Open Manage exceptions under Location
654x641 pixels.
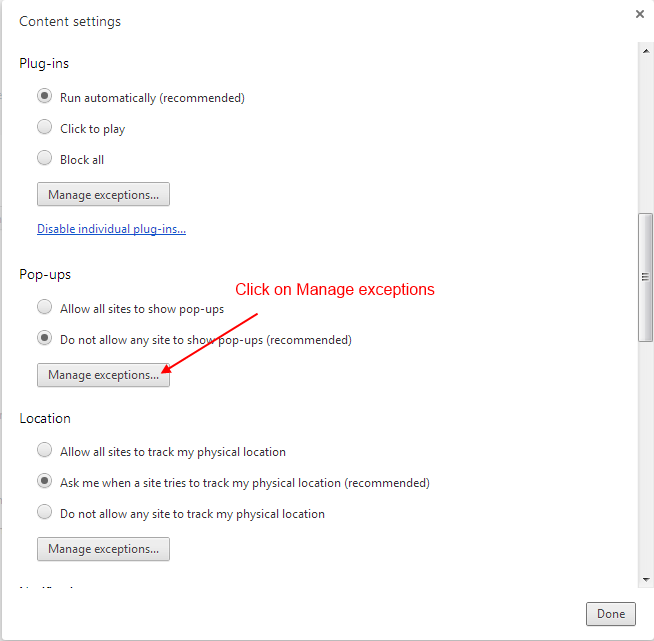pyautogui.click(x=103, y=549)
